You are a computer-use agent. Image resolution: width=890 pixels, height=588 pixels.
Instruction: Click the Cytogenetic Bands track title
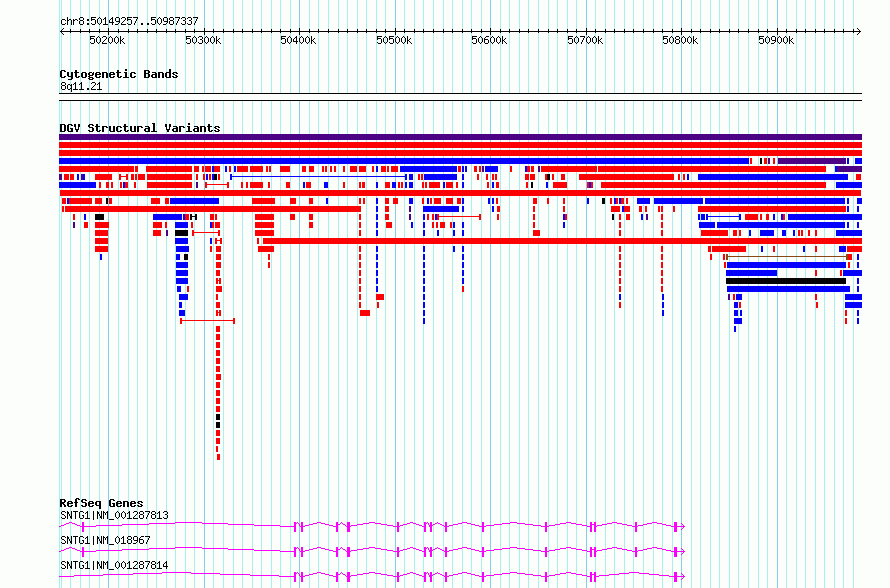119,74
